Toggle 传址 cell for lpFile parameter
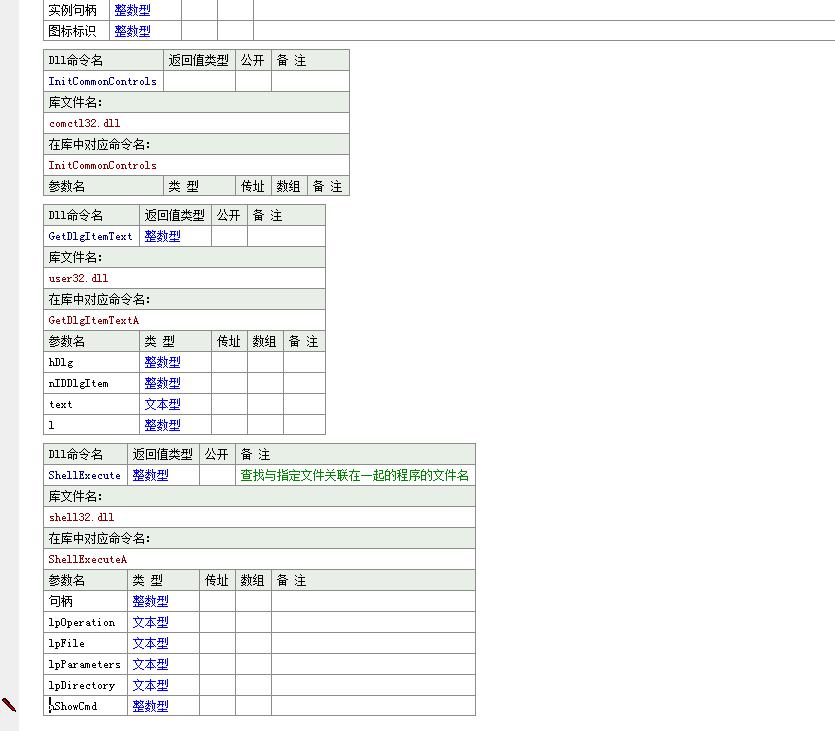This screenshot has width=835, height=731. [x=217, y=643]
